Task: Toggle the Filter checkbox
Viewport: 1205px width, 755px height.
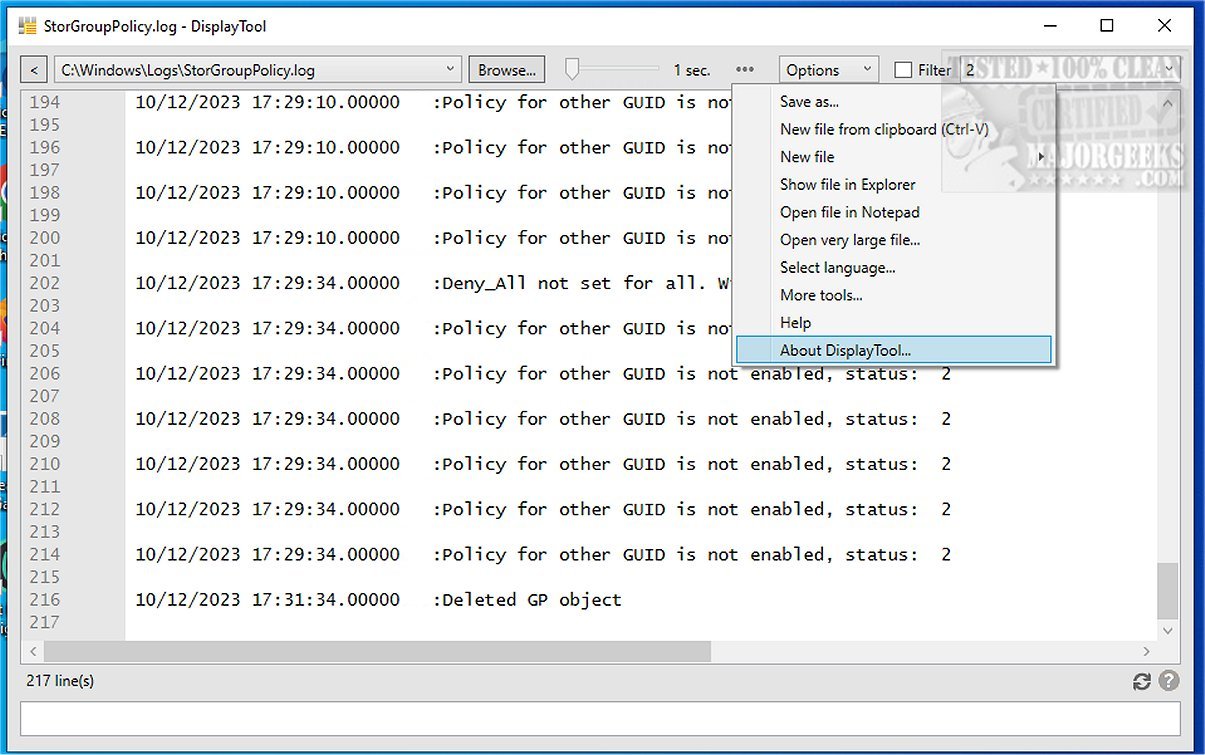Action: [x=903, y=70]
